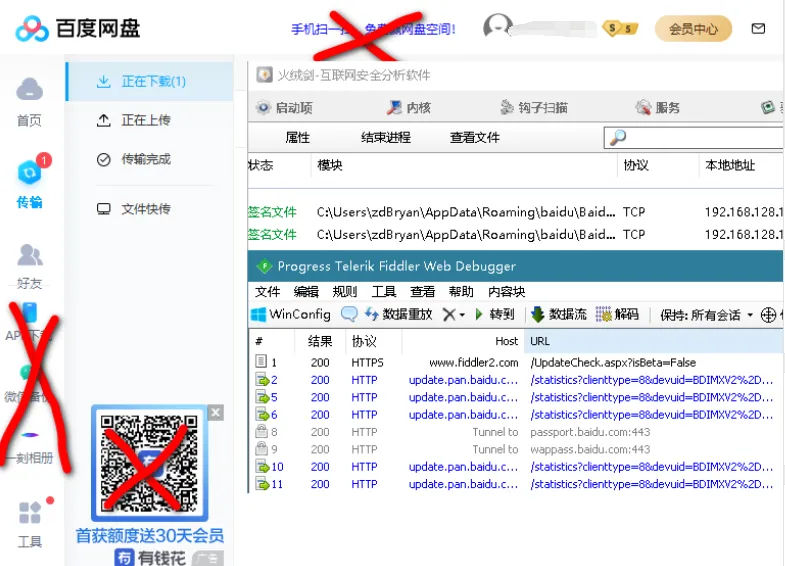This screenshot has width=785, height=566.
Task: Click the lock icon of session 9
Action: (x=261, y=448)
